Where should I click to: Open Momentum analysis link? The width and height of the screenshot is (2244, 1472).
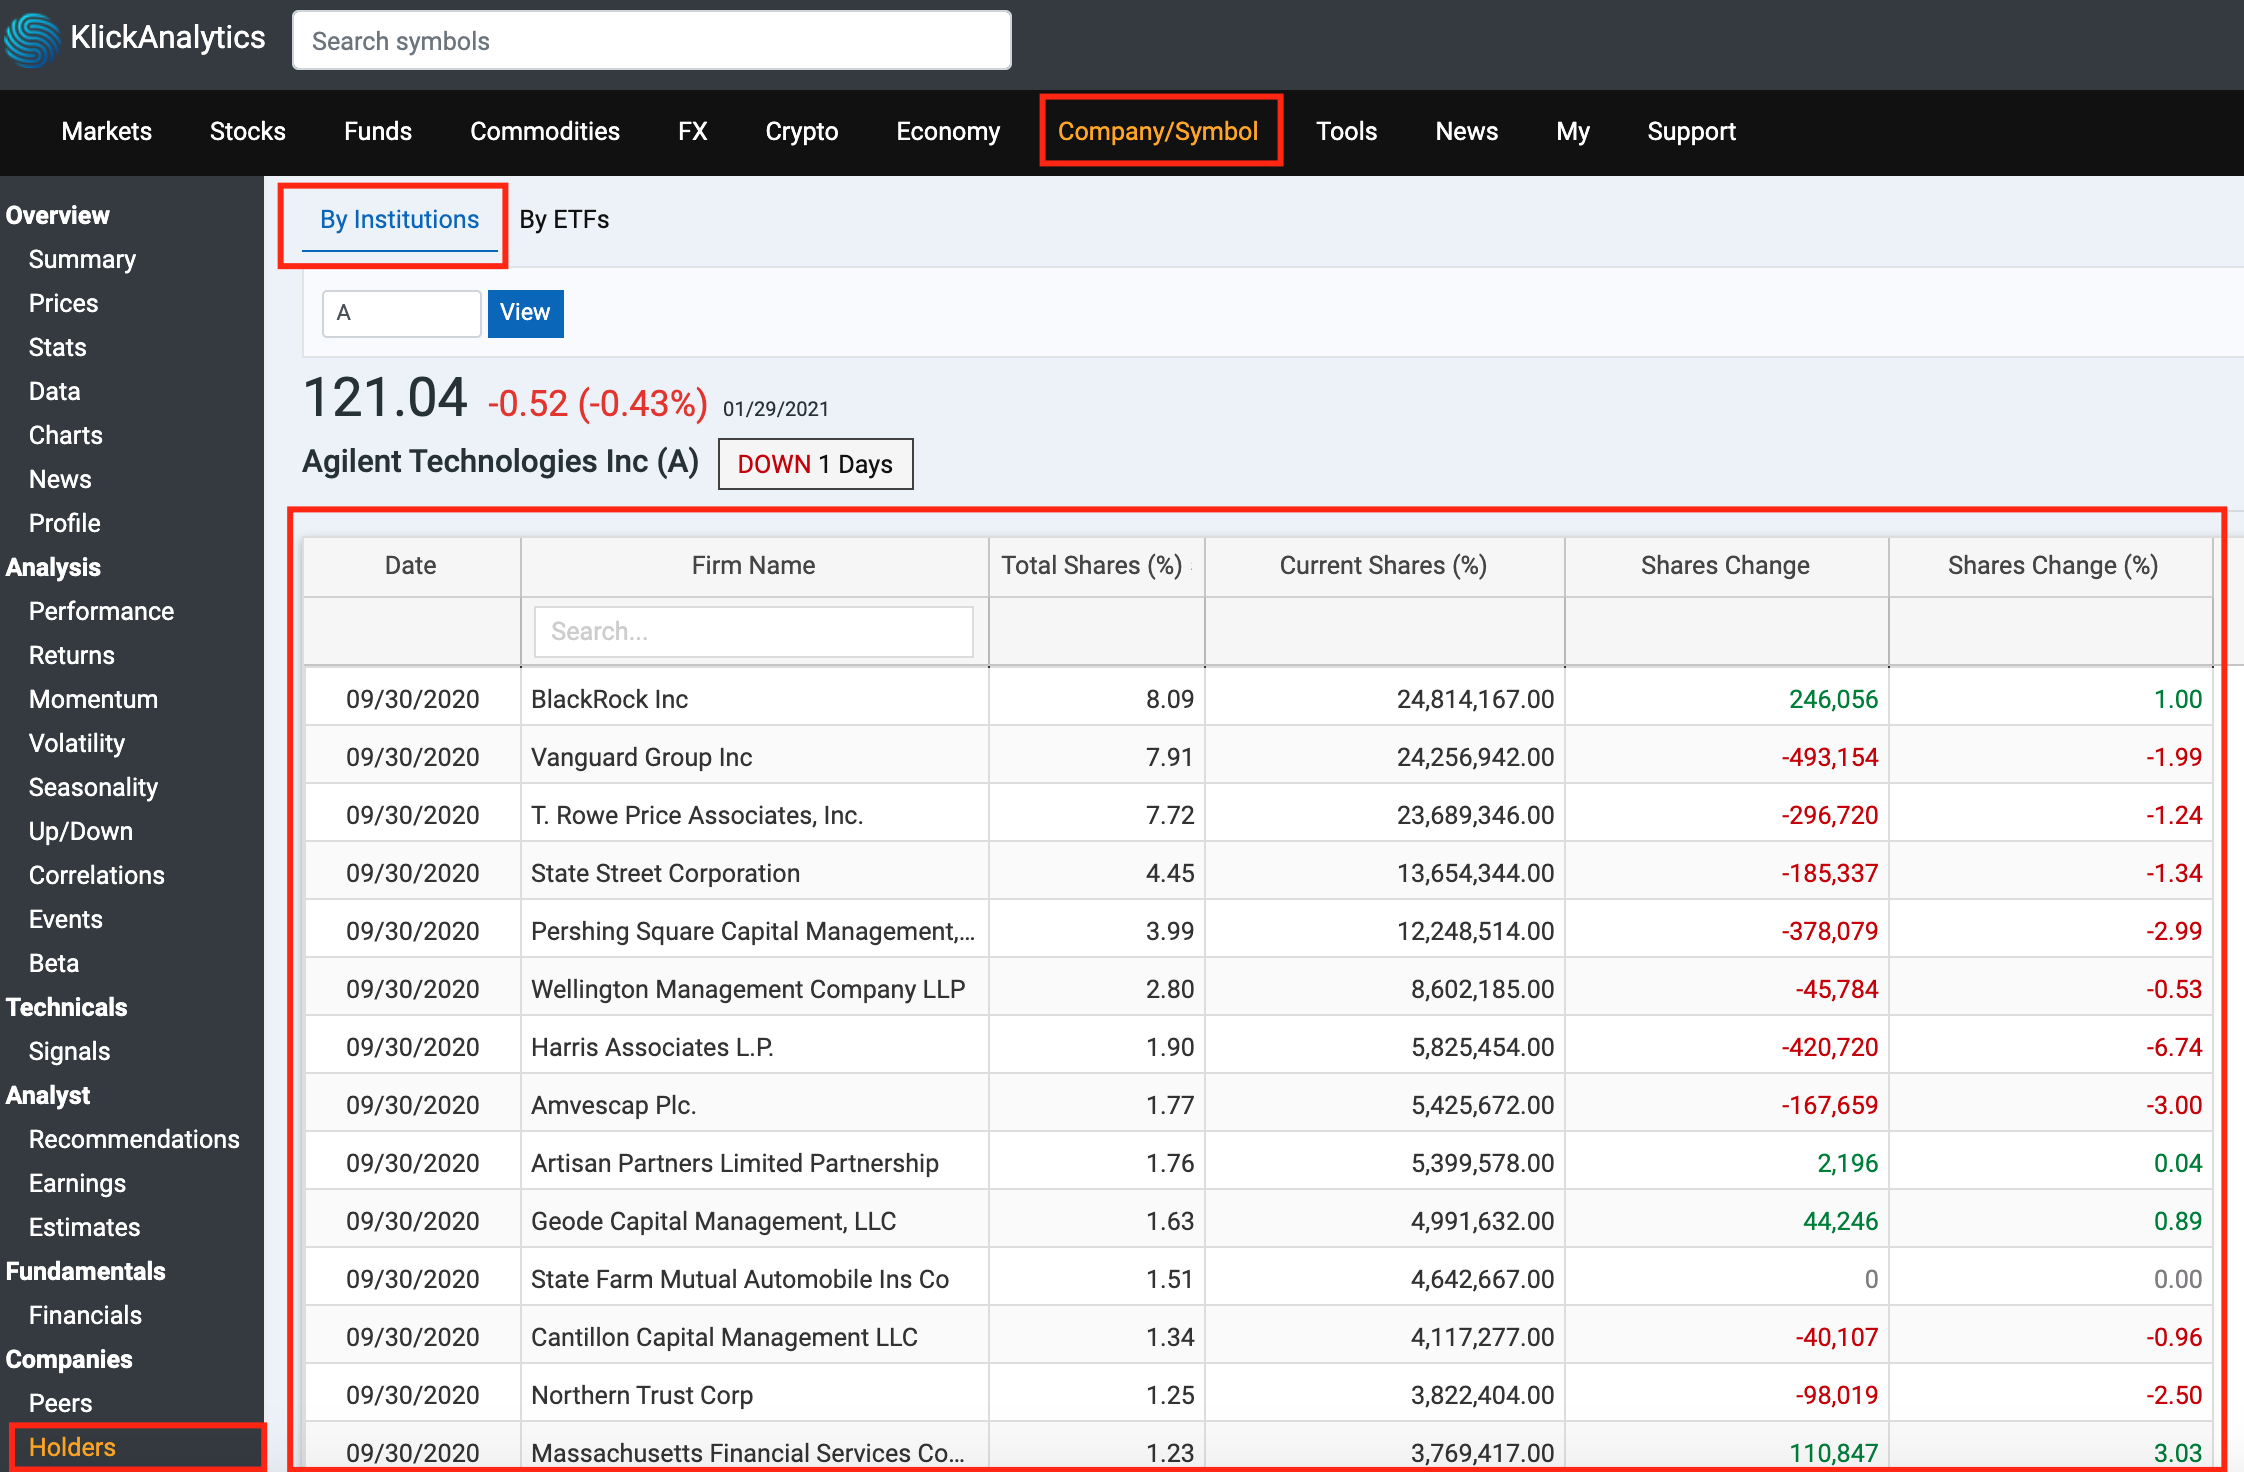coord(93,699)
